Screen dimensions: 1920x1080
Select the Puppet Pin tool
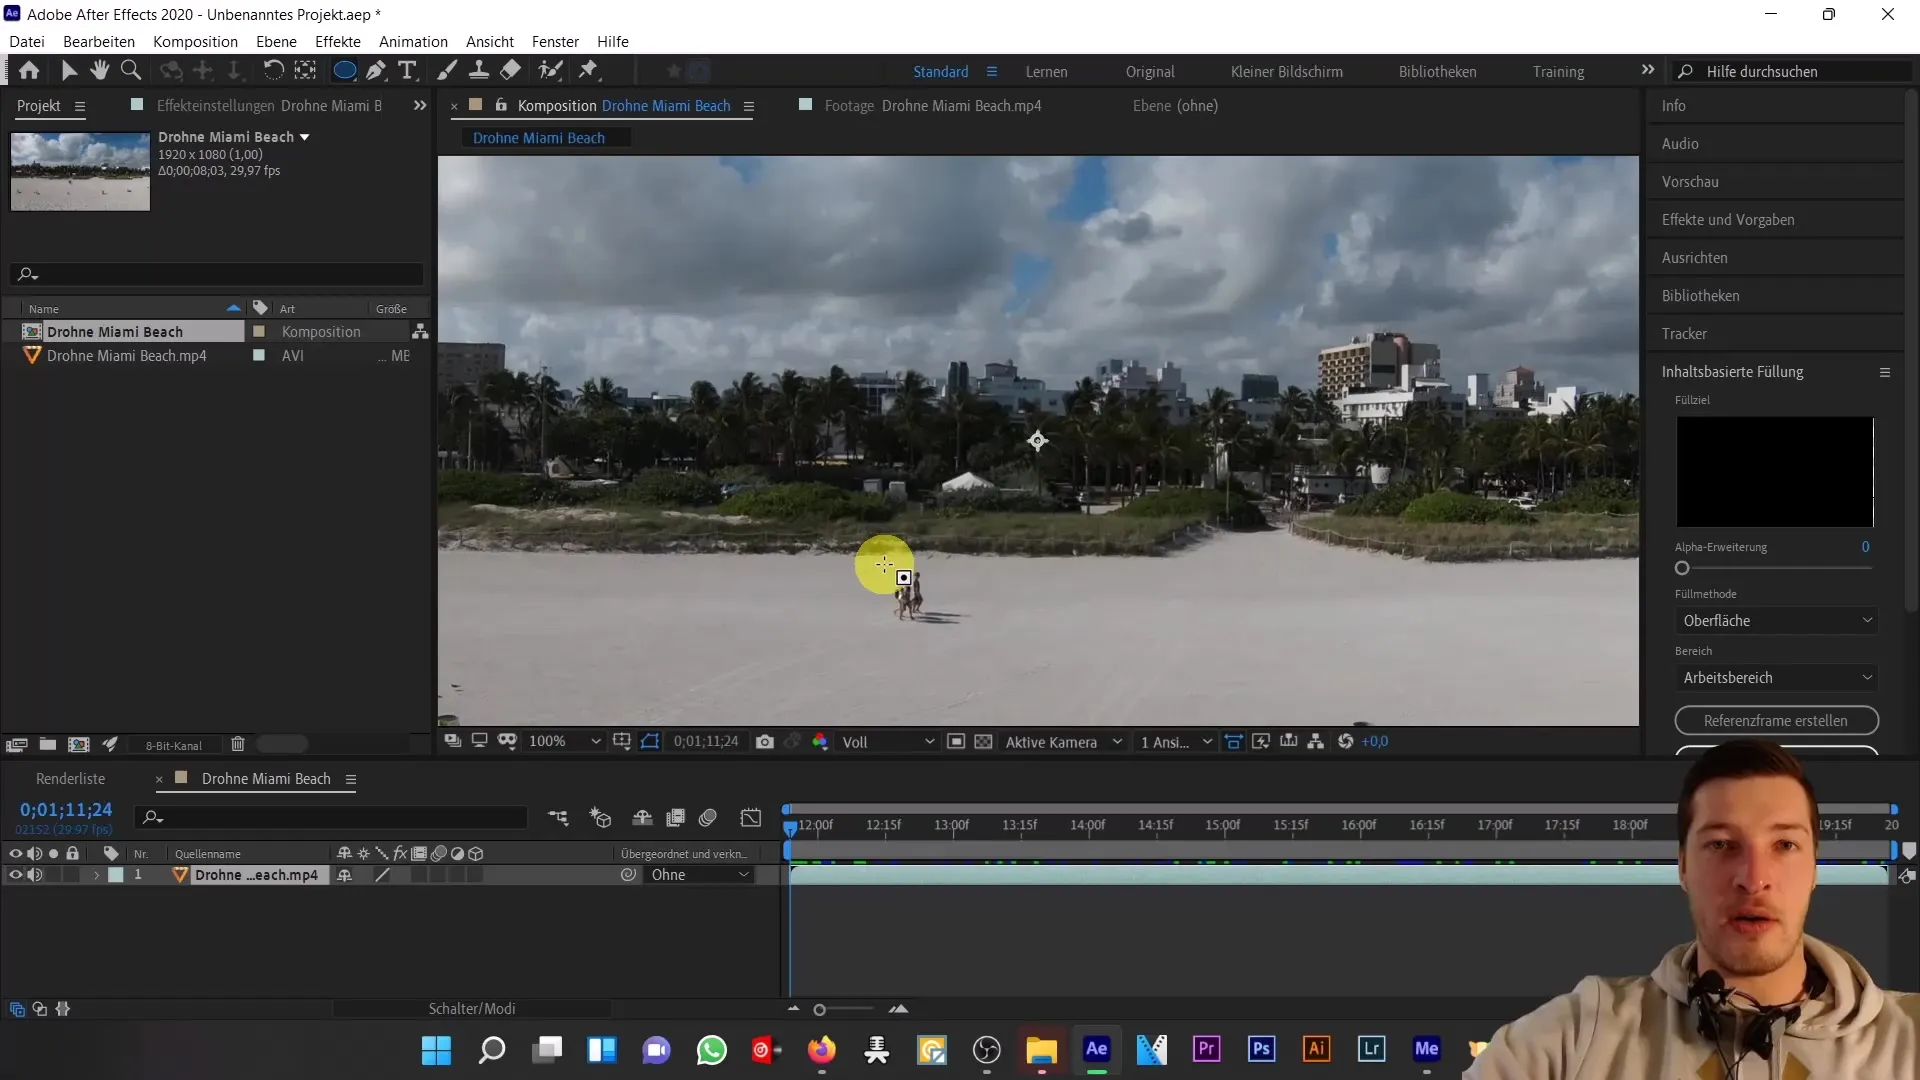pyautogui.click(x=589, y=71)
